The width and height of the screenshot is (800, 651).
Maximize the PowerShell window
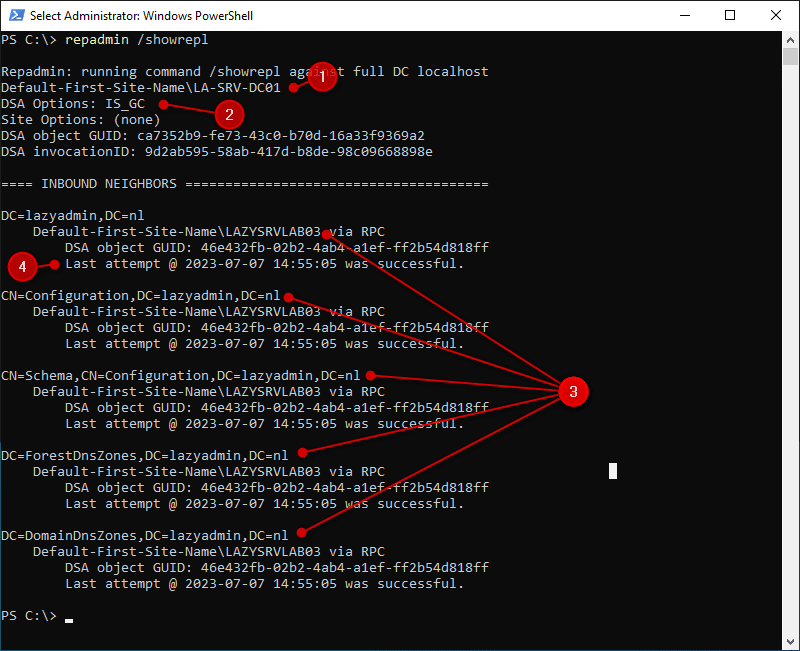click(730, 15)
